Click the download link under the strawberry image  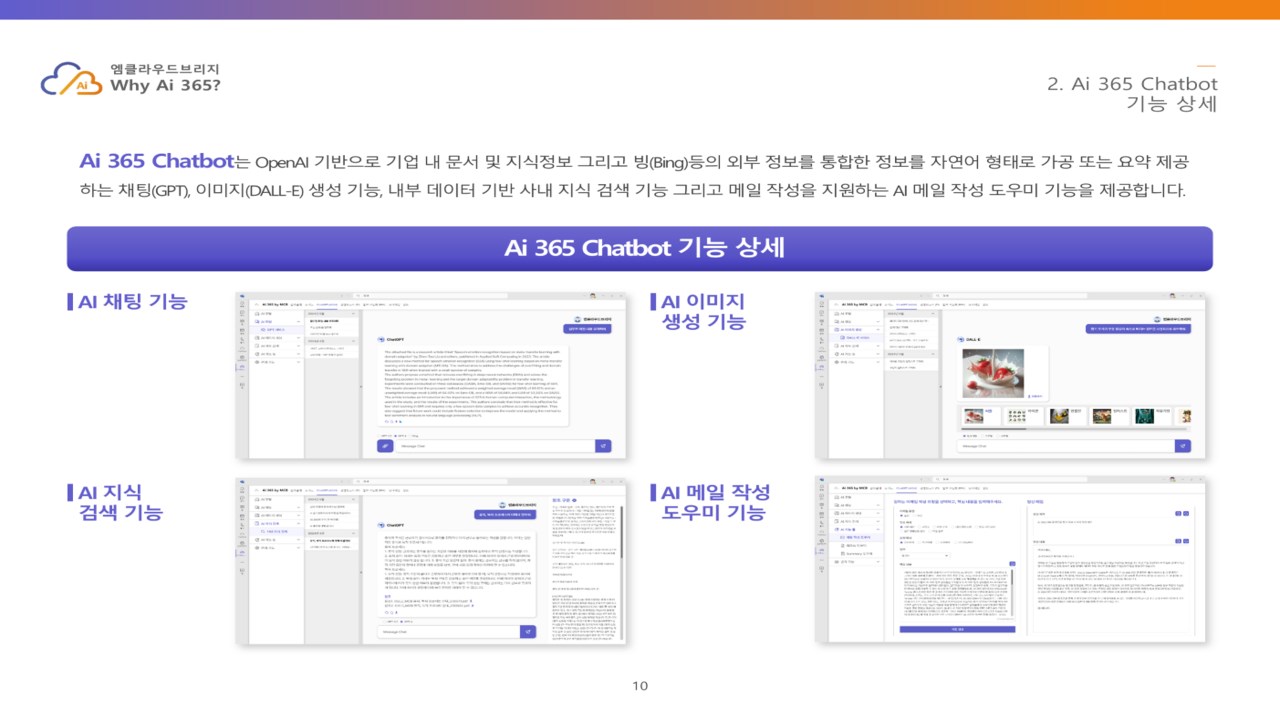[1035, 396]
